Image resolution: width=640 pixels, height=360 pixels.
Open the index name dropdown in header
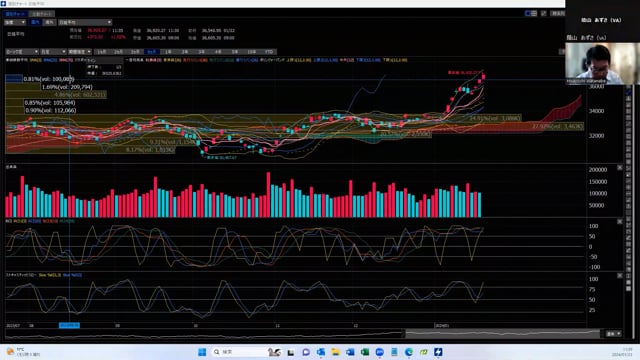[85, 22]
